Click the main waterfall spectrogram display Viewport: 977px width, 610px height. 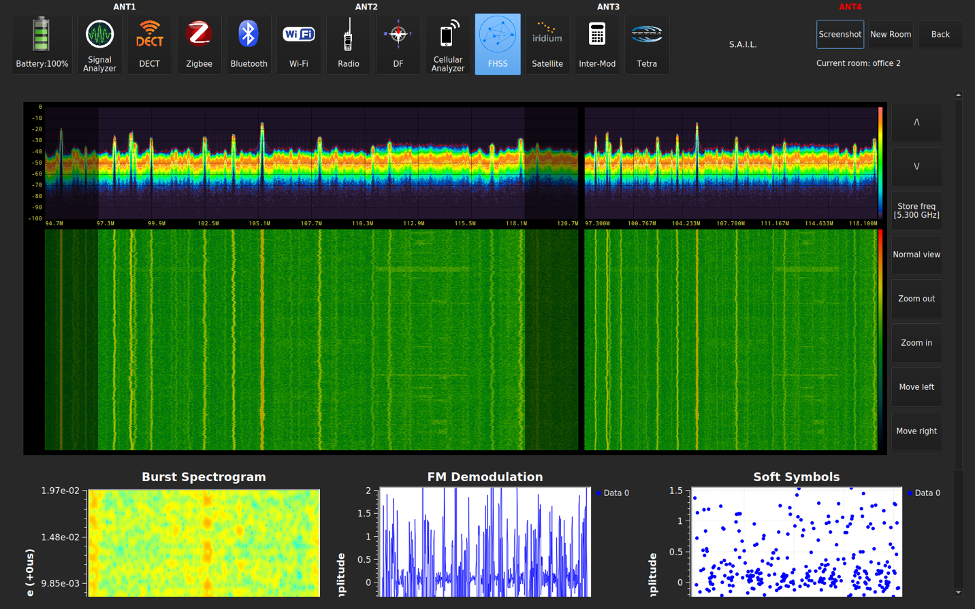click(x=310, y=340)
